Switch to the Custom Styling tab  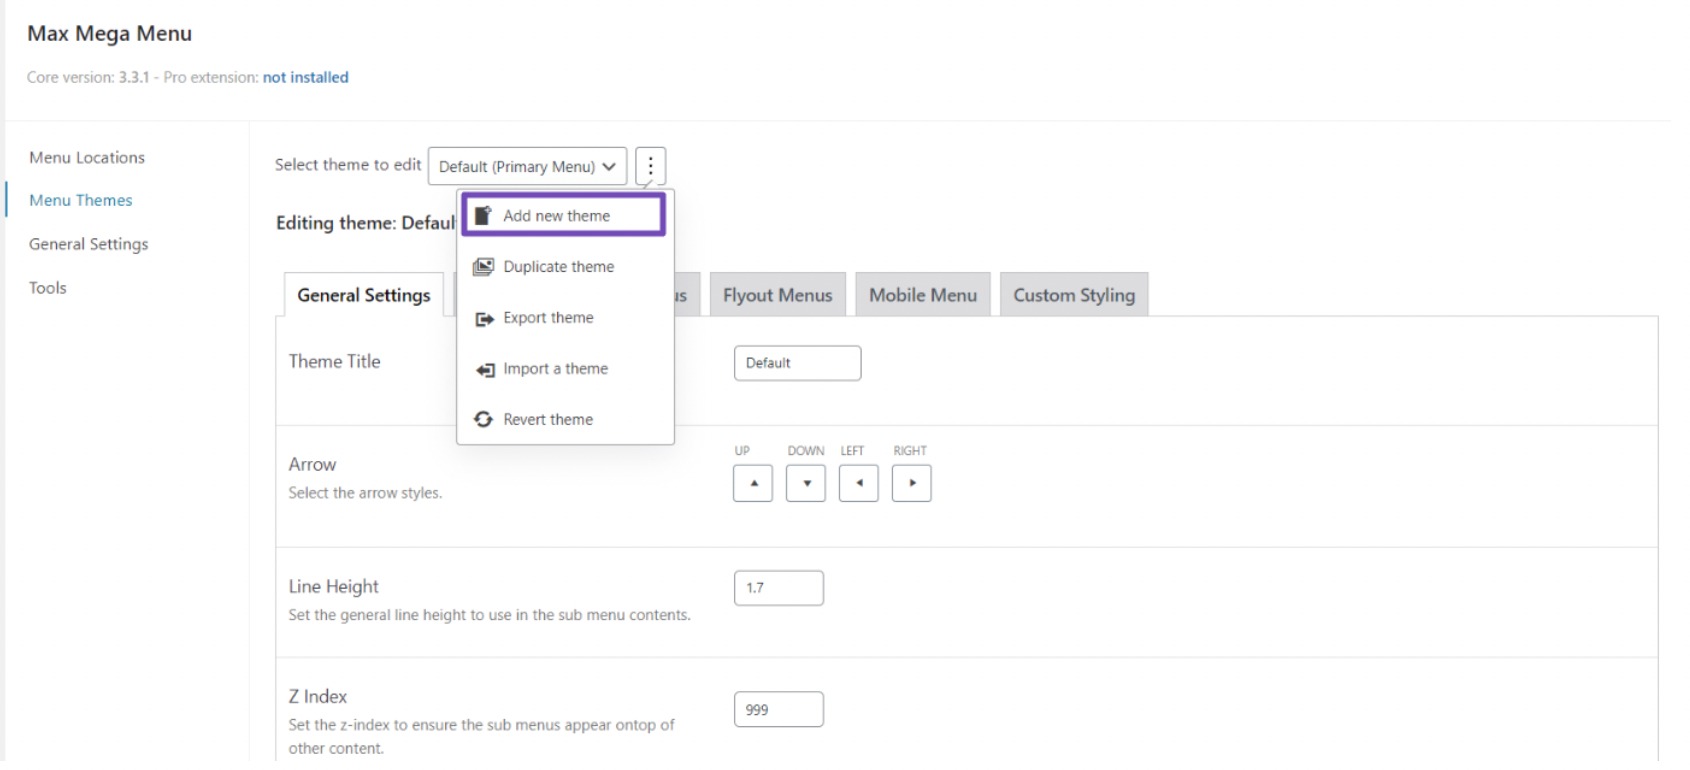1074,295
